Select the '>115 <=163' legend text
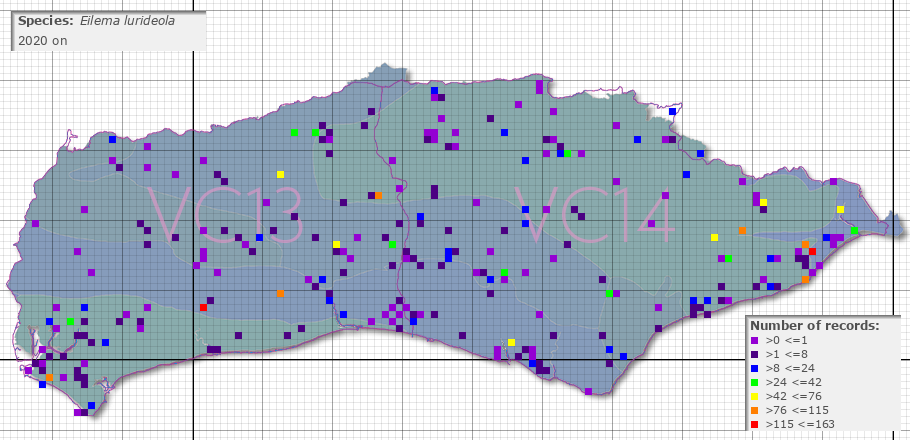 [800, 424]
